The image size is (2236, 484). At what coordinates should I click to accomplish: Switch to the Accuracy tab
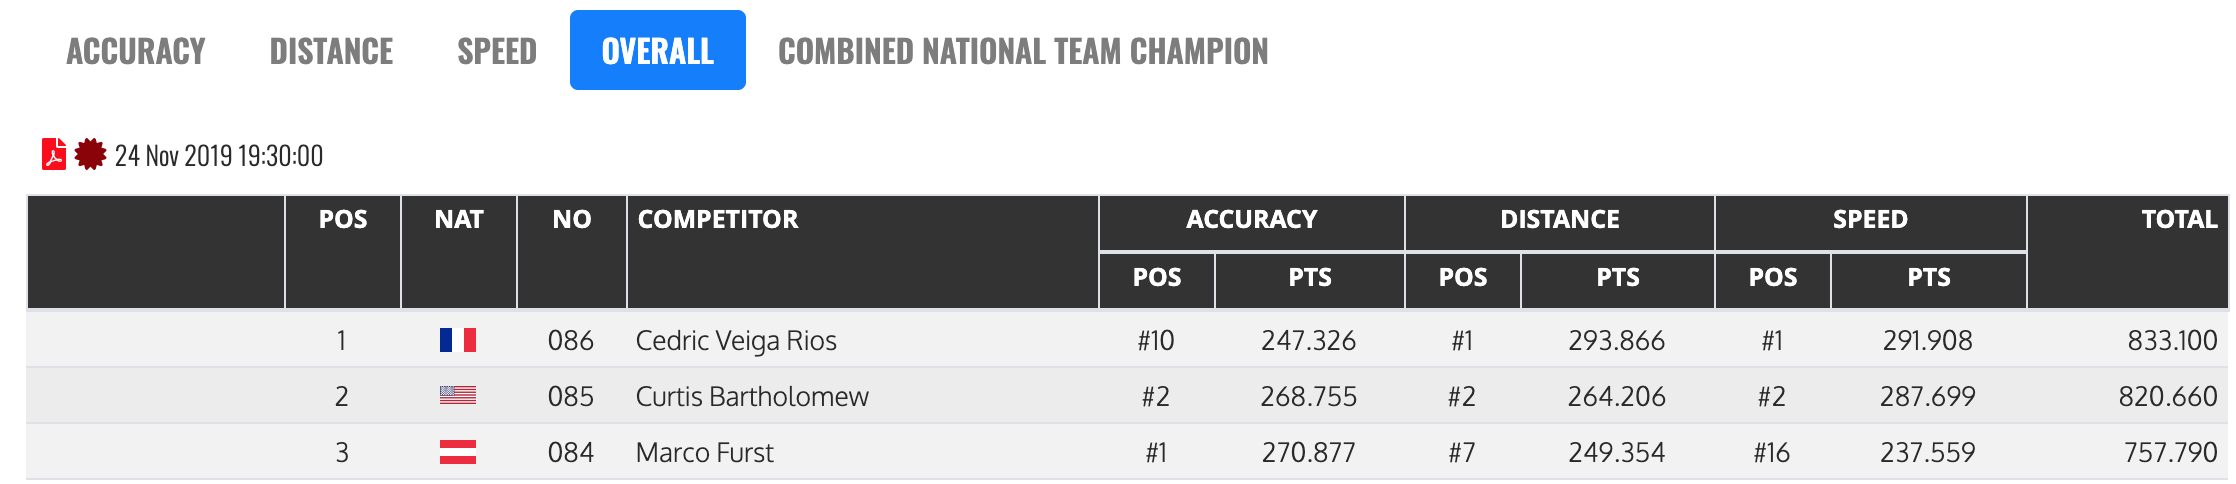coord(136,51)
